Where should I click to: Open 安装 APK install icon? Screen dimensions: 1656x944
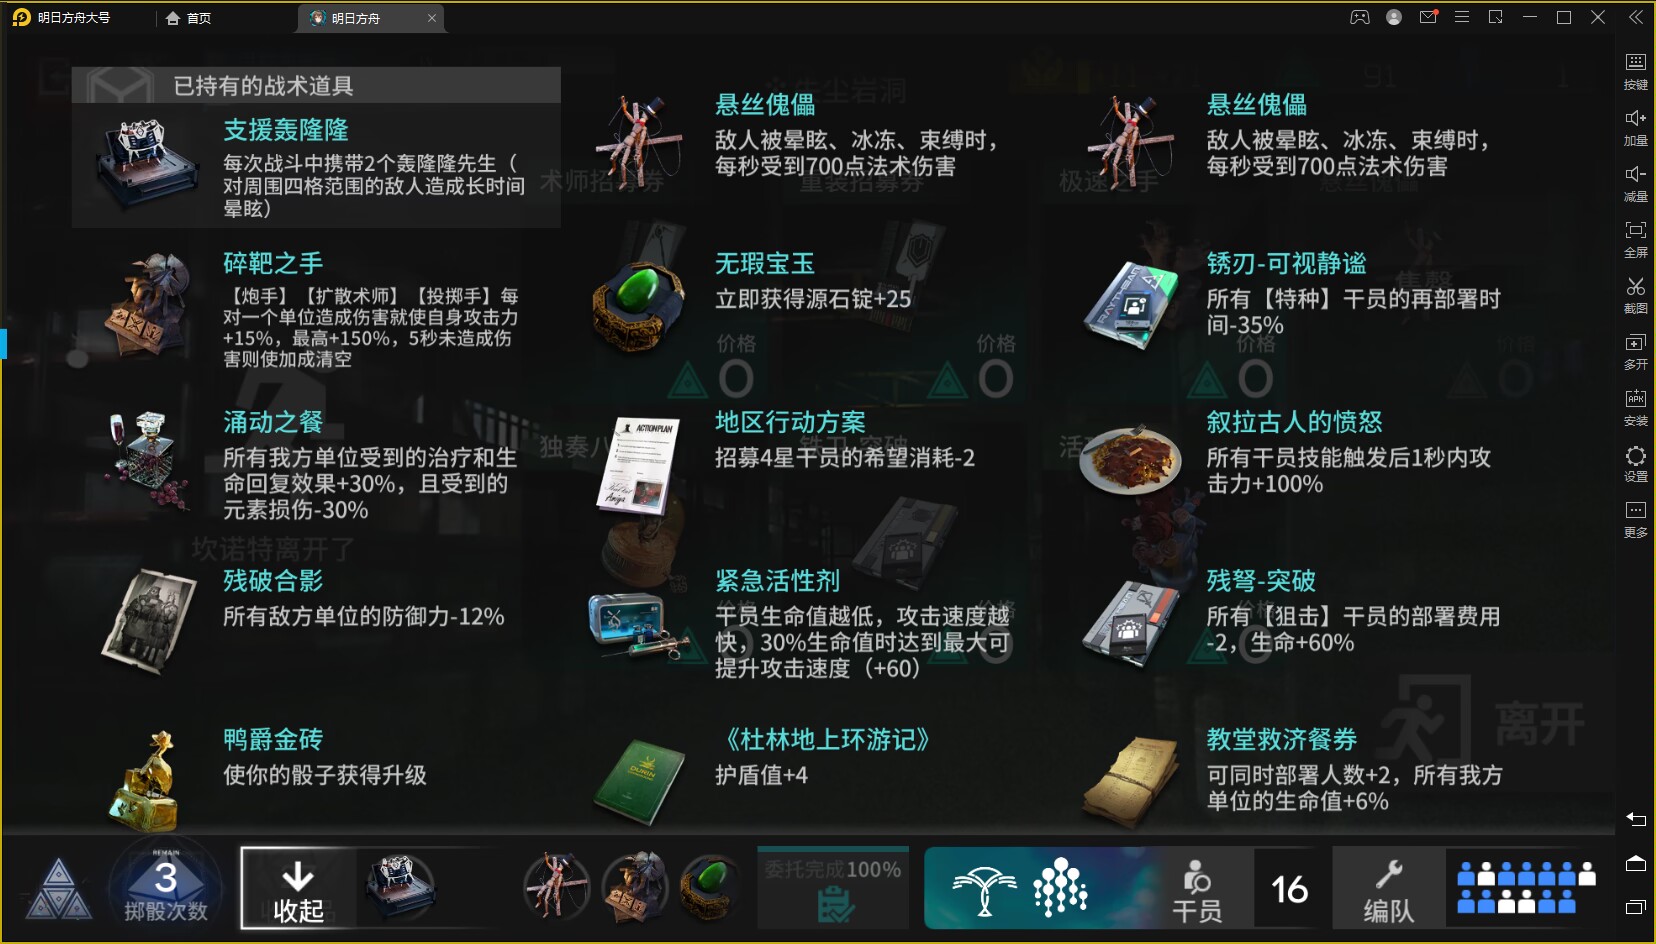(x=1635, y=407)
